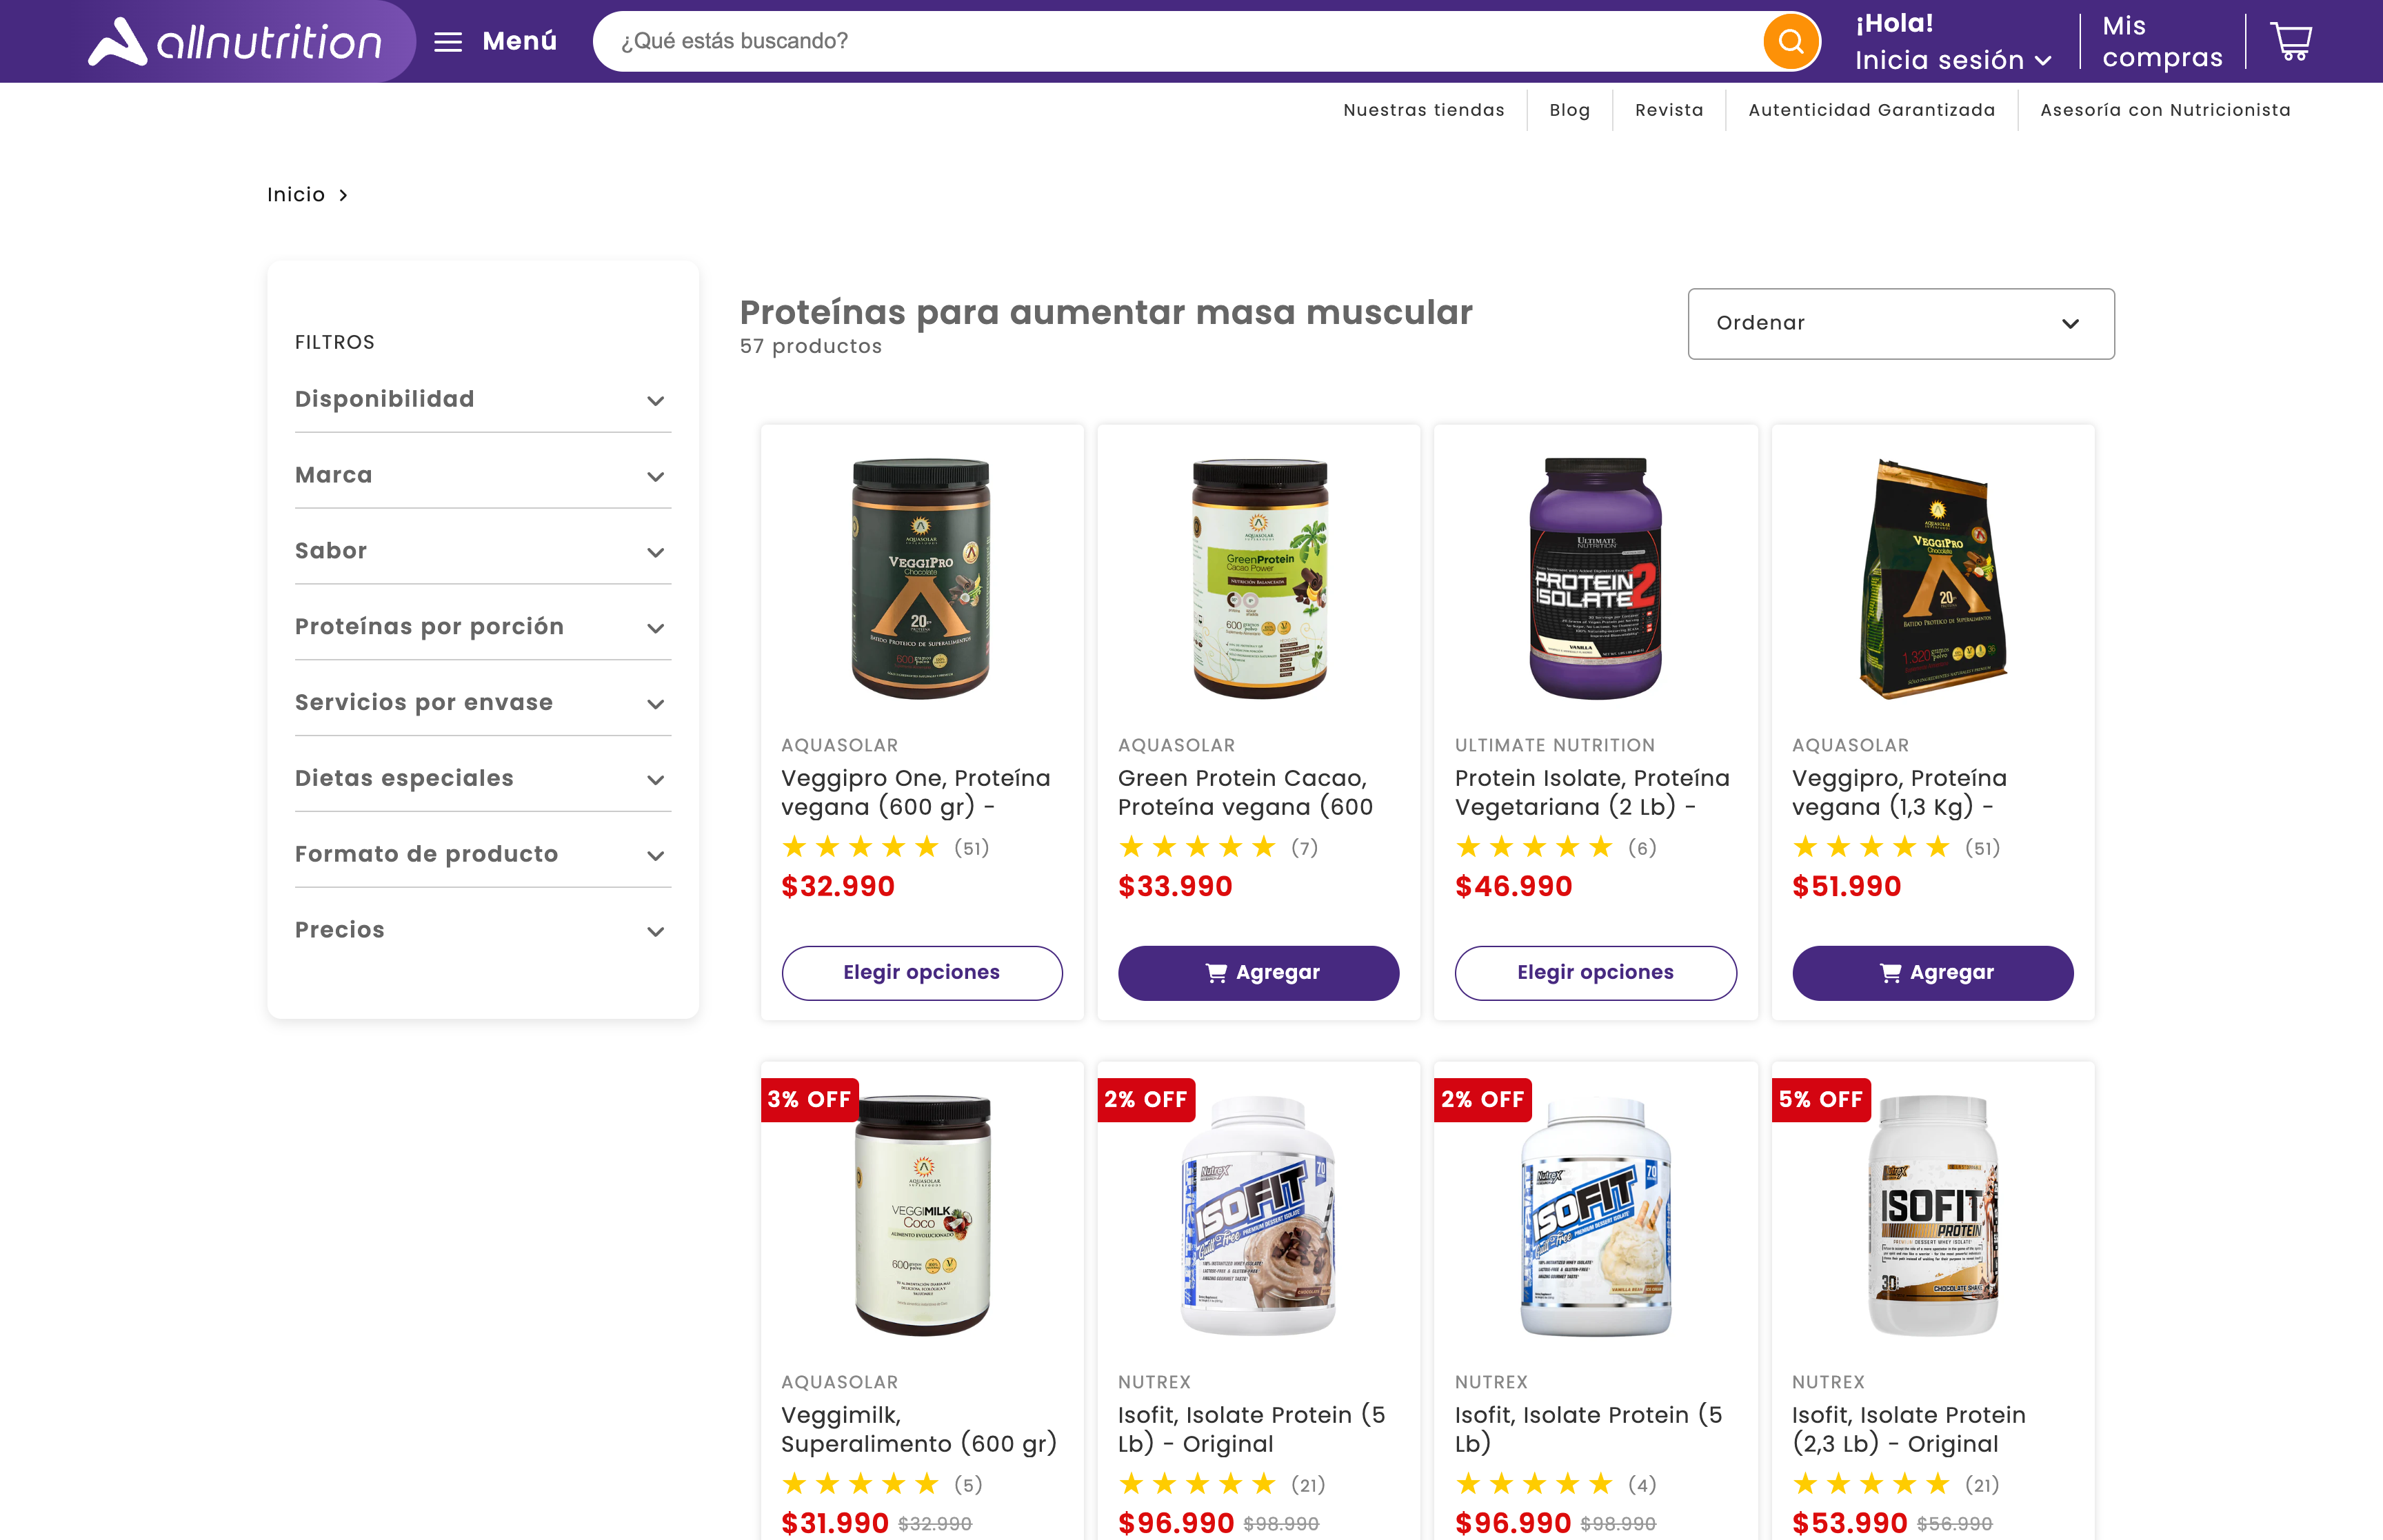Open the shopping cart icon
Image resolution: width=2383 pixels, height=1540 pixels.
[2292, 39]
